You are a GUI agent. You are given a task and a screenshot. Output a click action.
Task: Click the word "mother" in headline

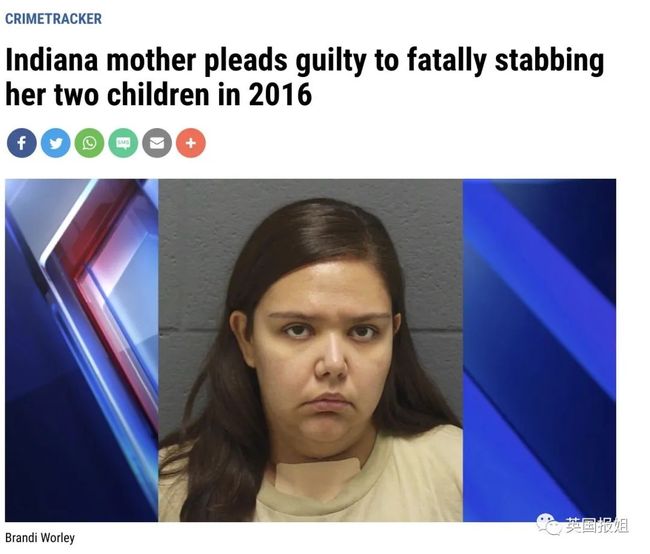151,60
